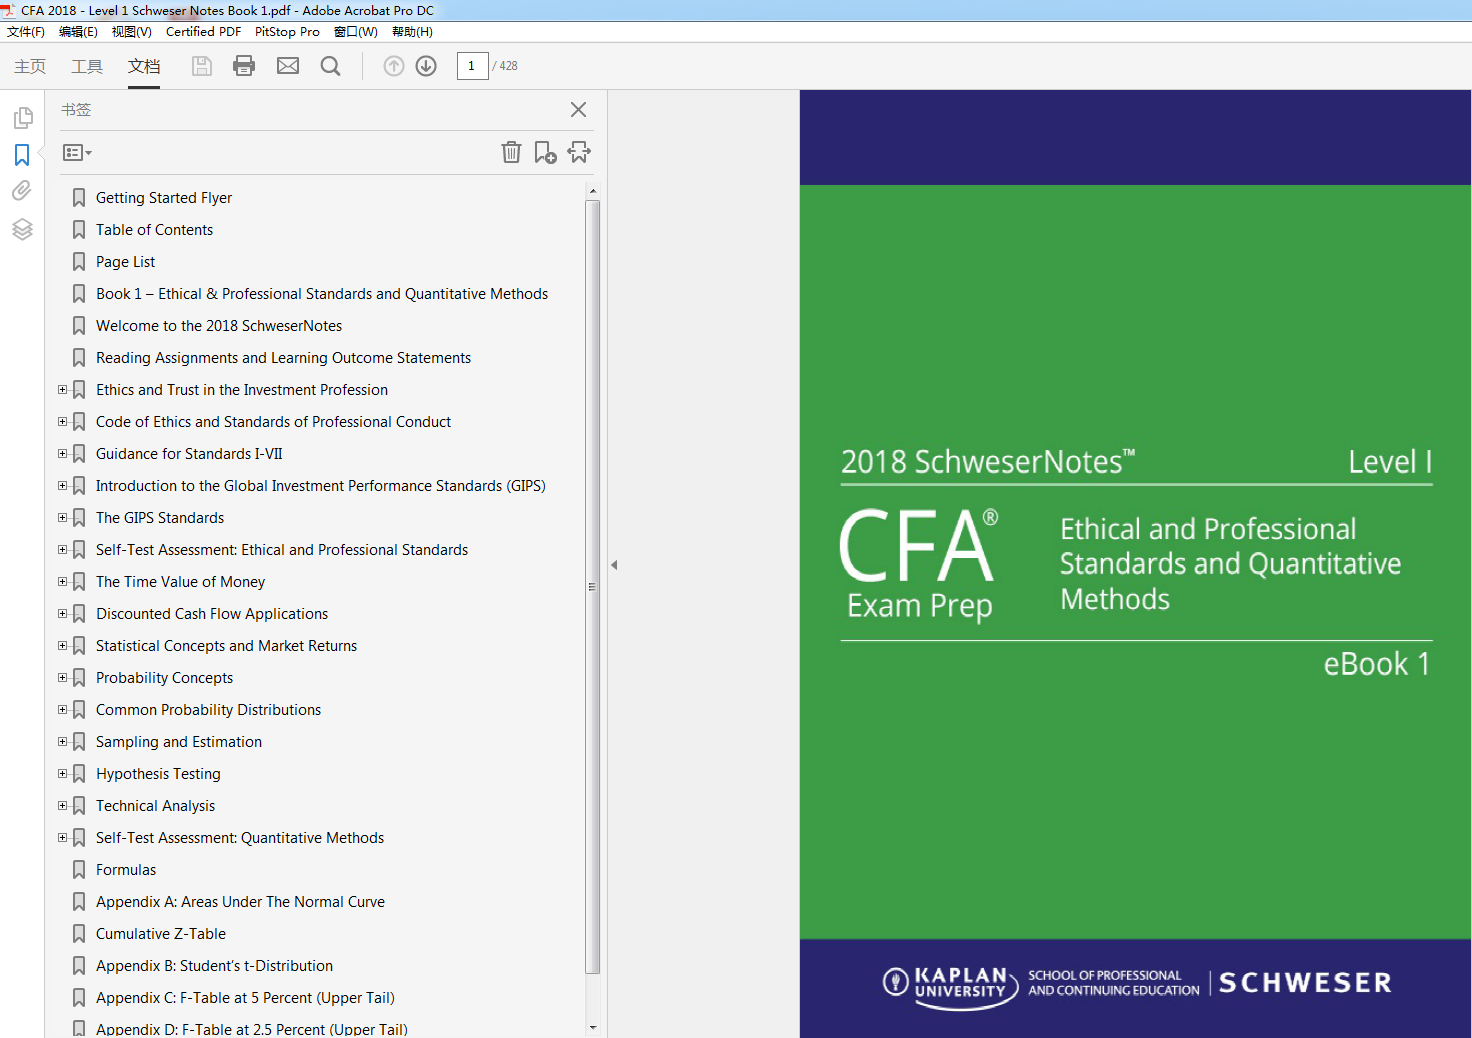The width and height of the screenshot is (1472, 1038).
Task: Switch to the 主页 tab
Action: (30, 66)
